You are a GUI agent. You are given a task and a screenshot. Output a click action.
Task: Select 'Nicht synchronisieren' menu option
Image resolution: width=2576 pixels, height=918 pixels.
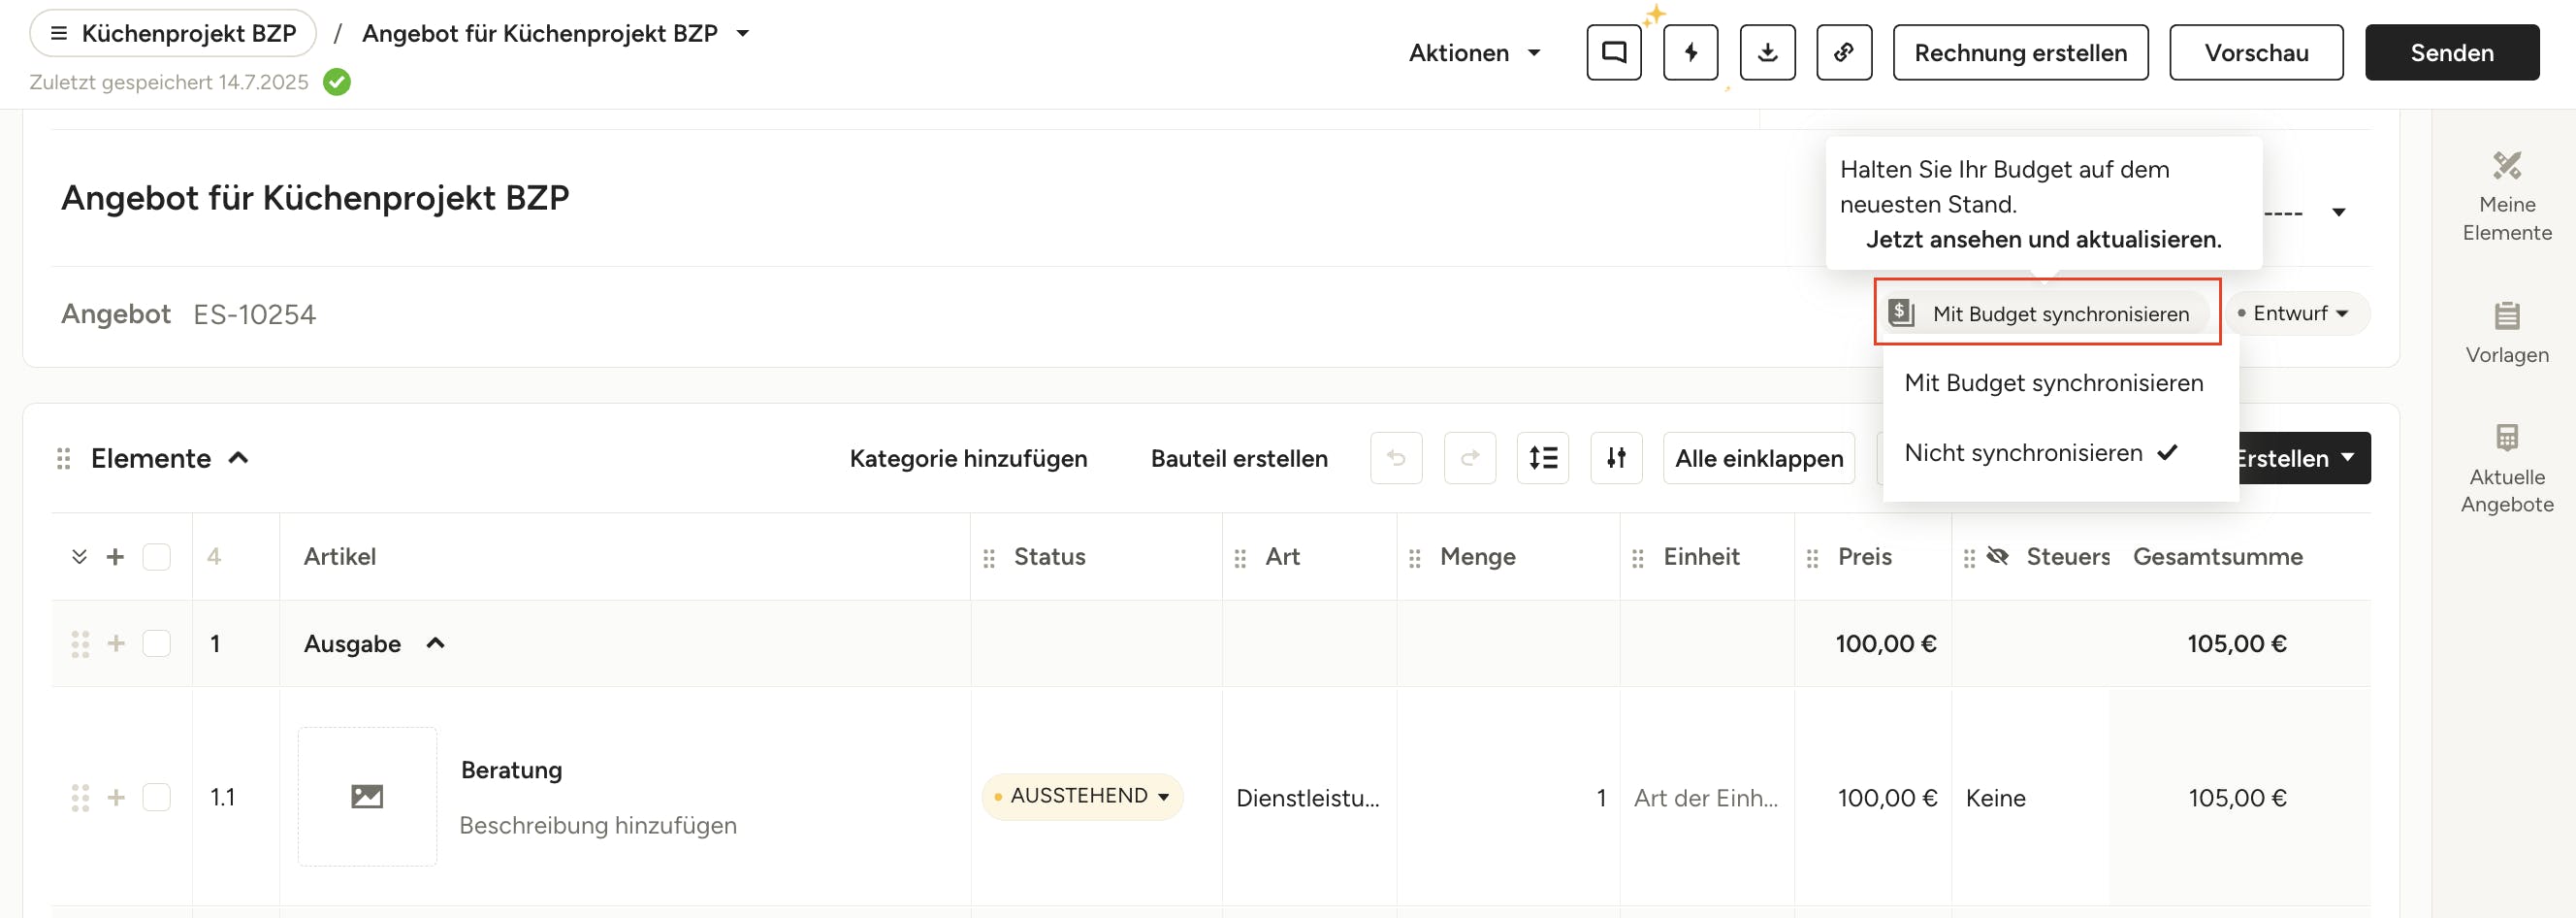click(2023, 453)
